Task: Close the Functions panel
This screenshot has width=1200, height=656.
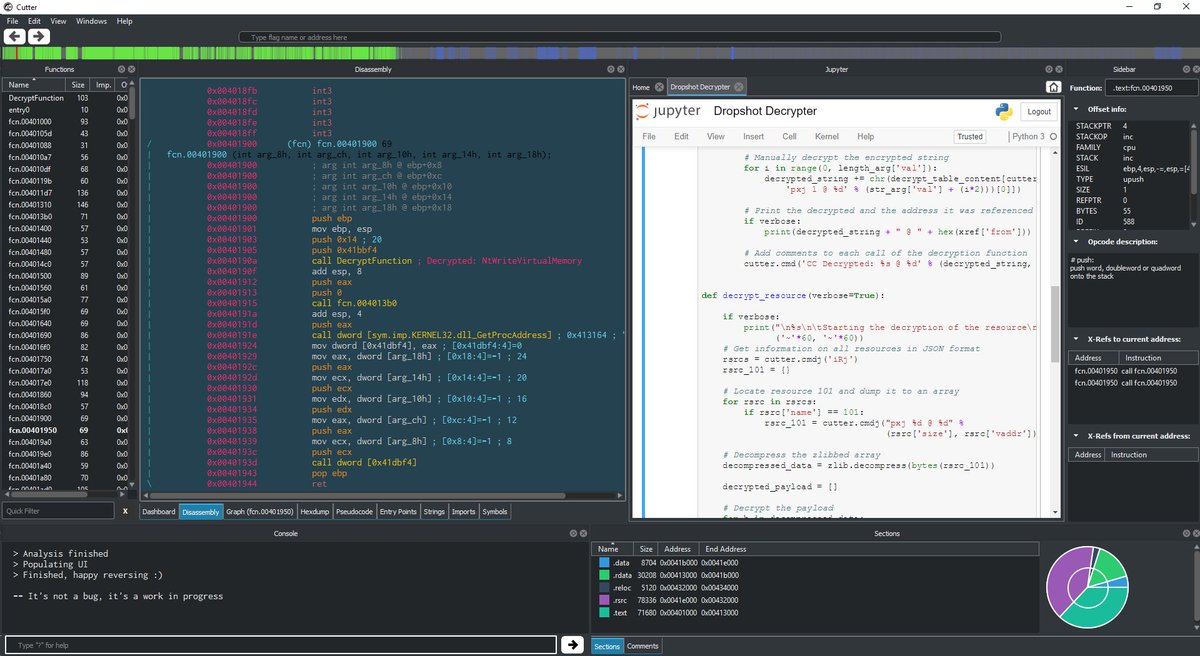Action: [x=129, y=69]
